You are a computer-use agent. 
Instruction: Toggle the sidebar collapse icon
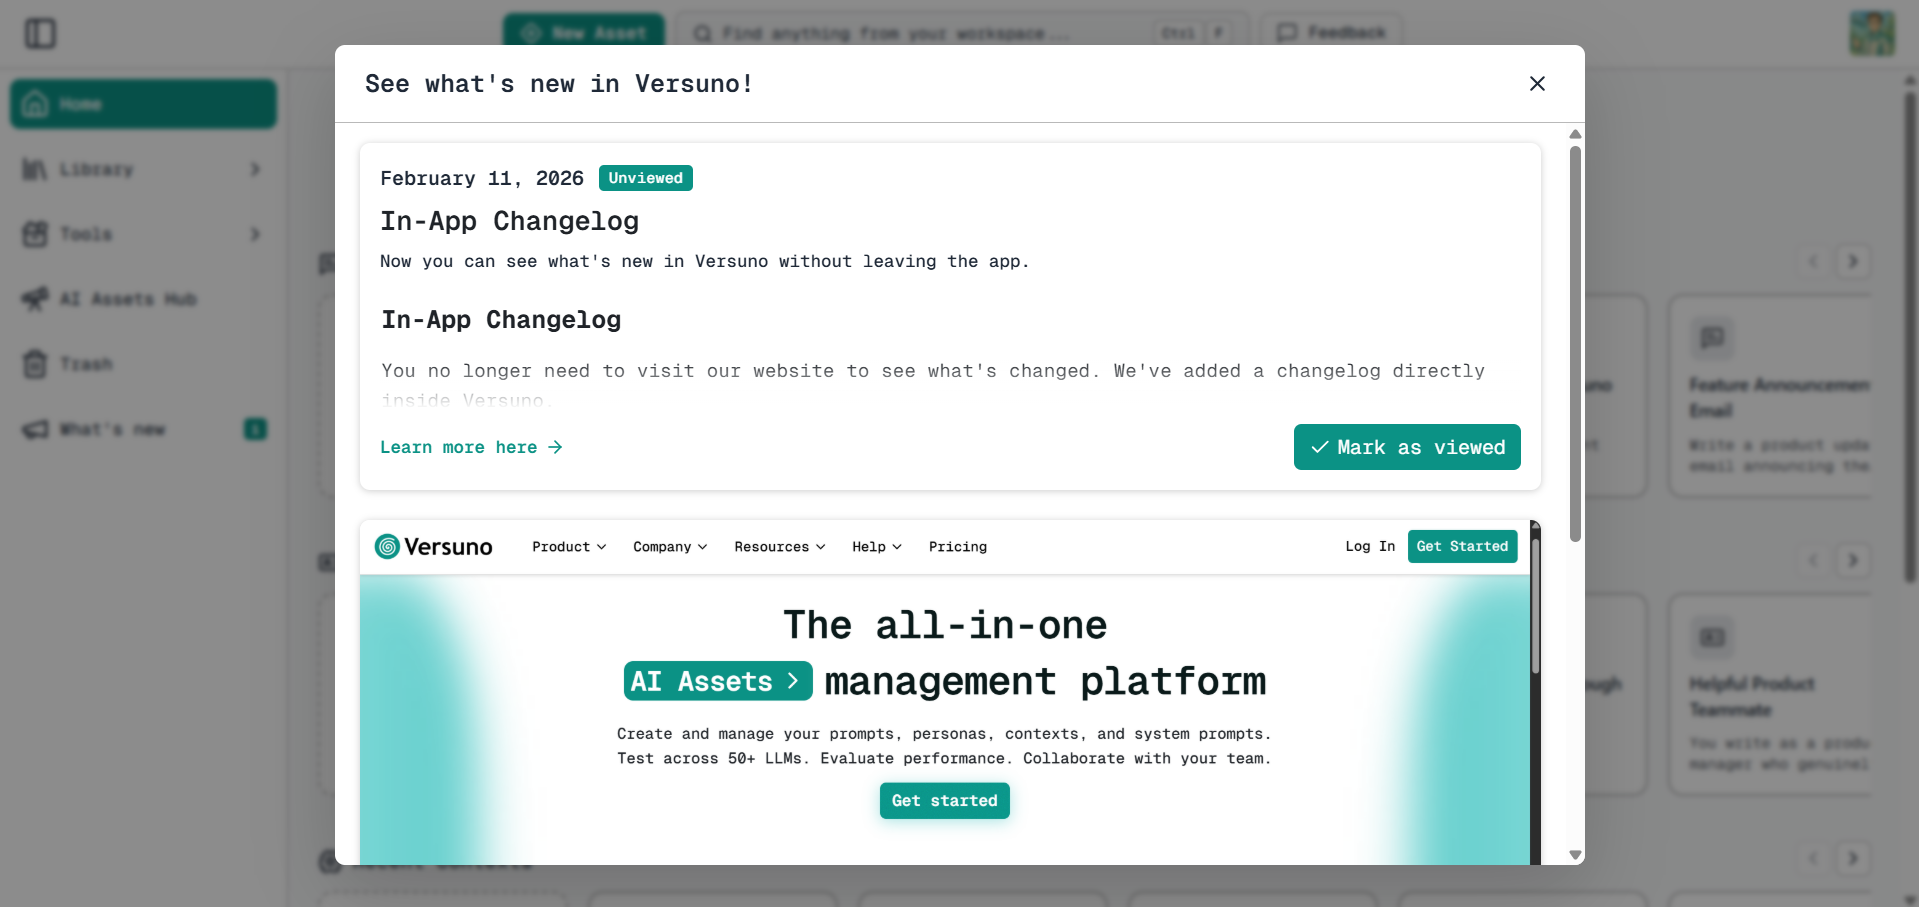(x=40, y=33)
